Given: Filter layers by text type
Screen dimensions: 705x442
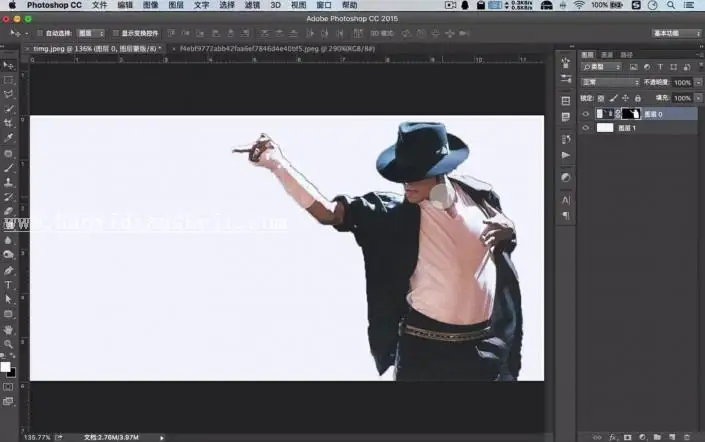Looking at the screenshot, I should point(660,67).
